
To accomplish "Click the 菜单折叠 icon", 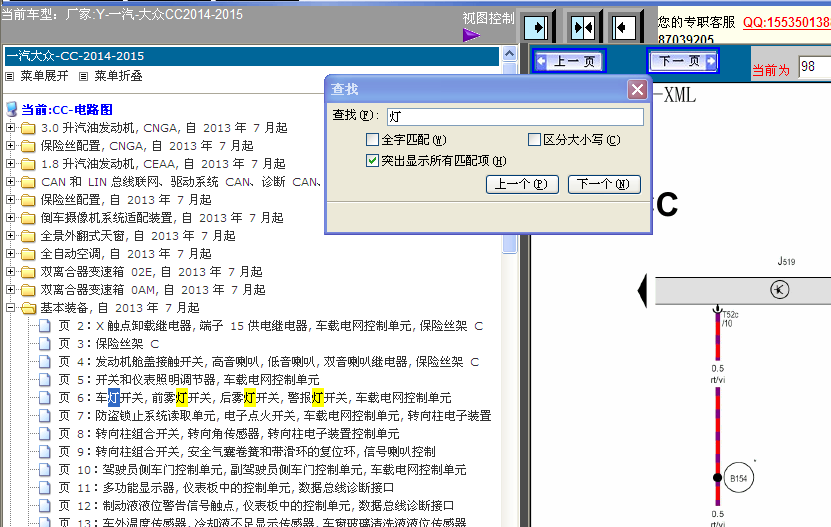I will tap(83, 76).
